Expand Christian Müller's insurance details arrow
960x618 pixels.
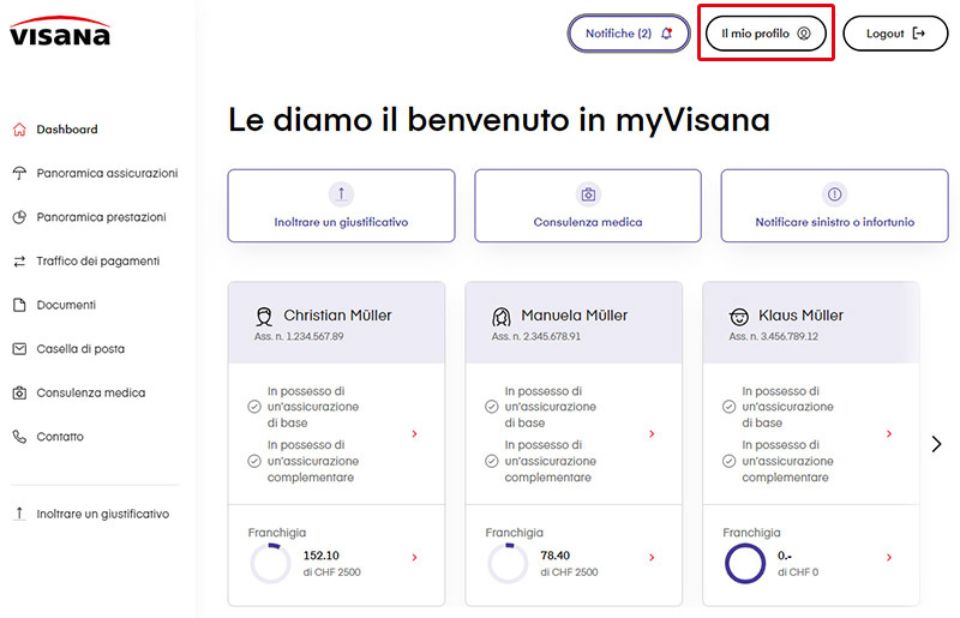pyautogui.click(x=414, y=434)
